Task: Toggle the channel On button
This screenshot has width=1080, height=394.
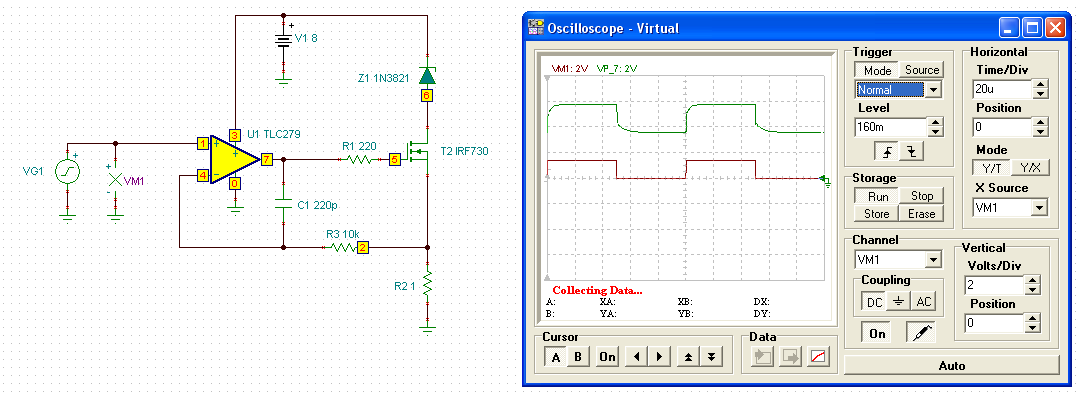Action: pyautogui.click(x=877, y=333)
